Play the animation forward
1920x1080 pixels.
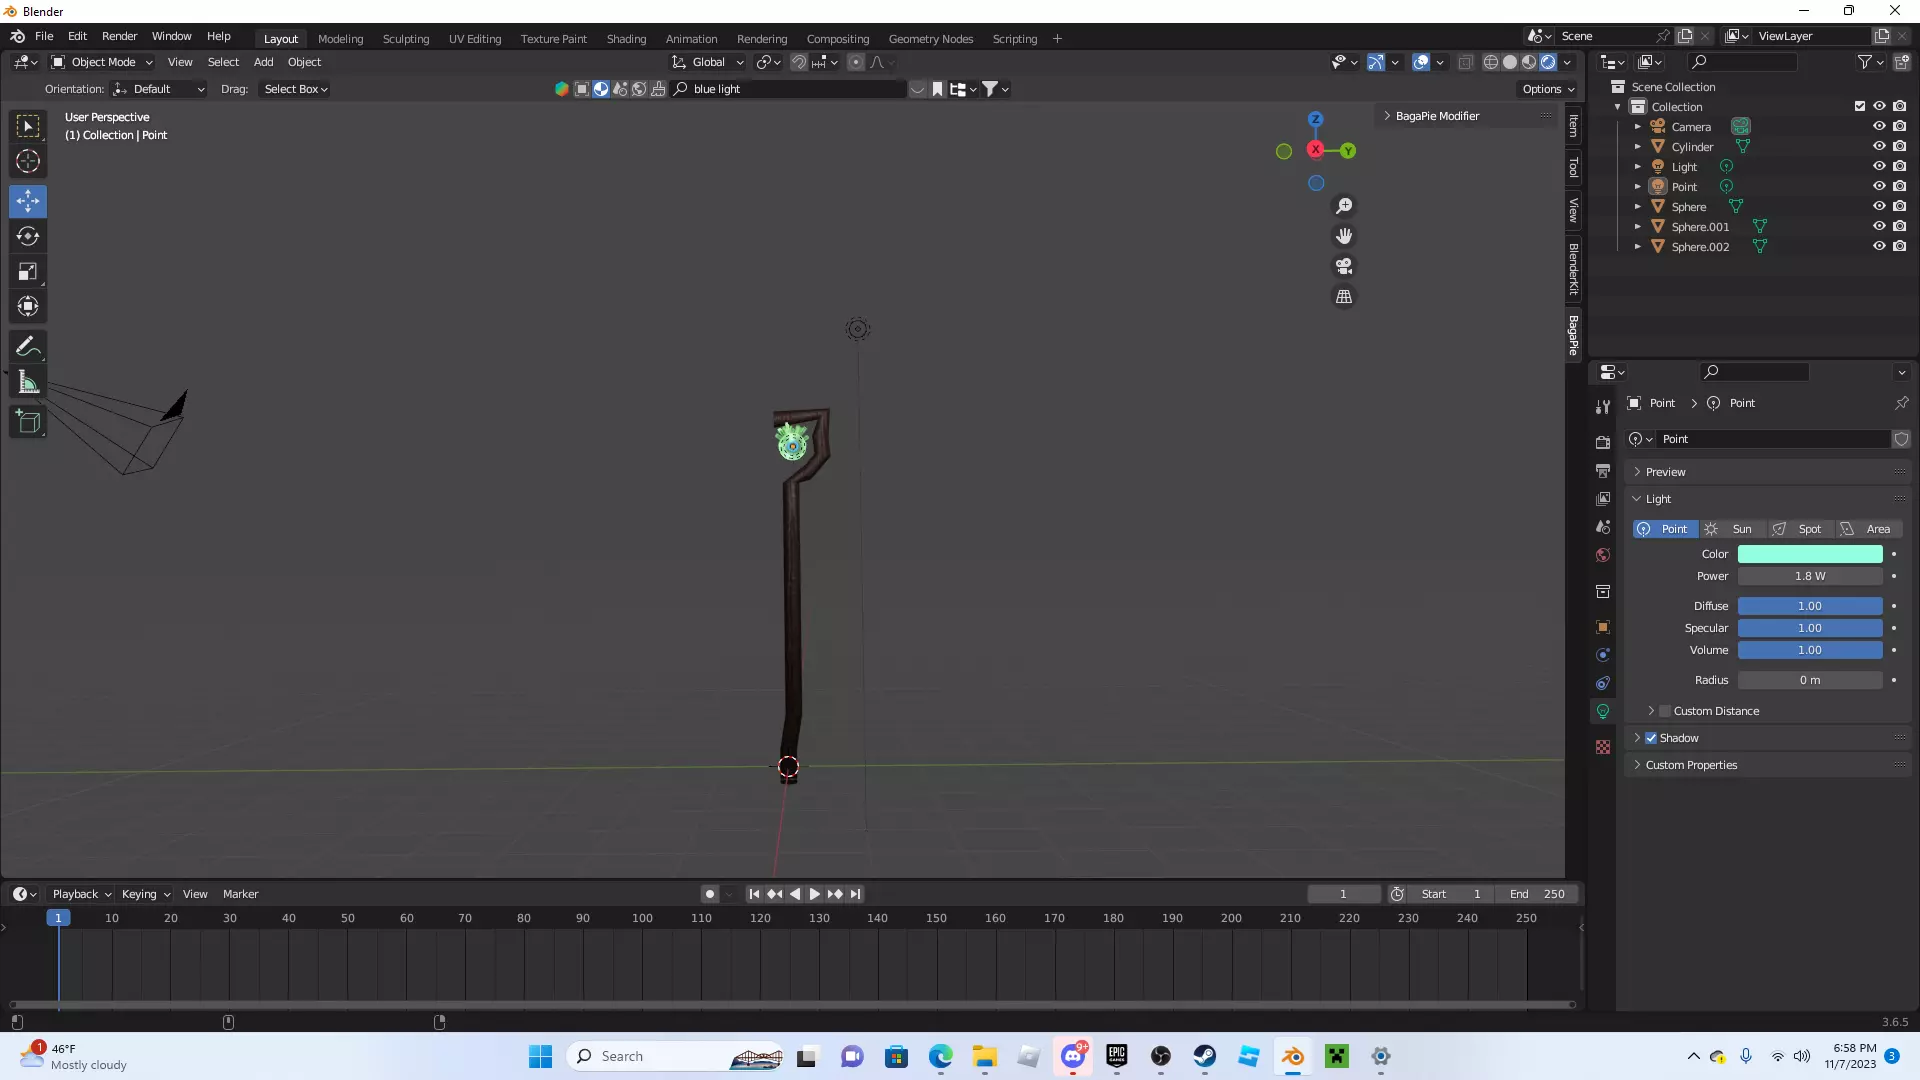[x=815, y=894]
